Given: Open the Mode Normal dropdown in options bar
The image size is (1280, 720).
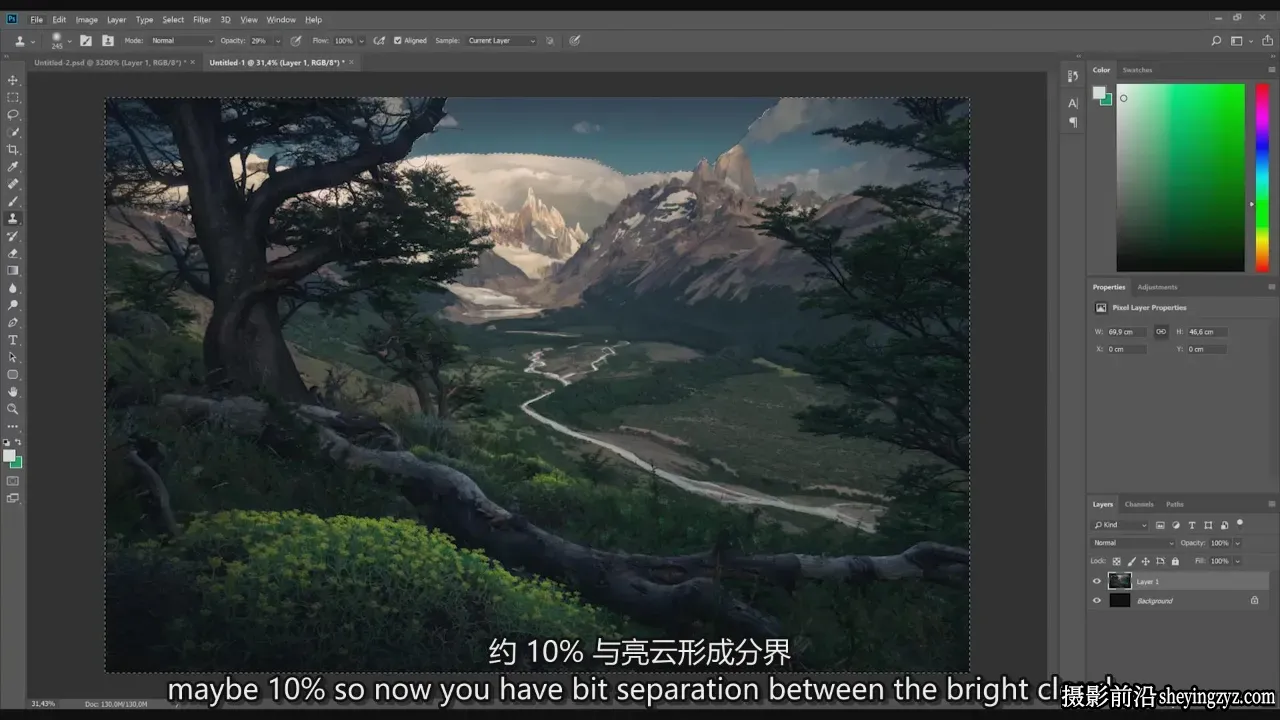Looking at the screenshot, I should pos(181,41).
